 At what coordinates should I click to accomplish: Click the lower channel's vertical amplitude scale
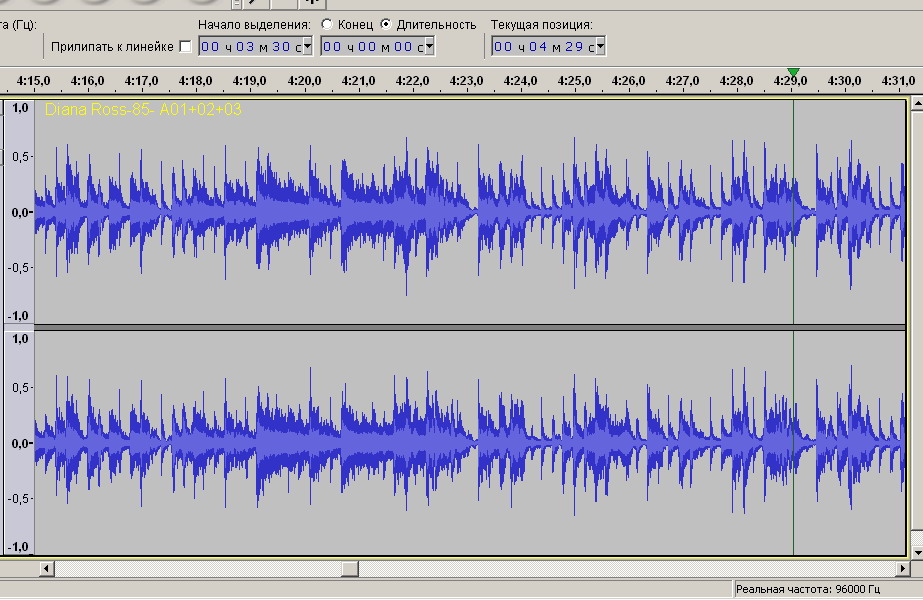(19, 442)
